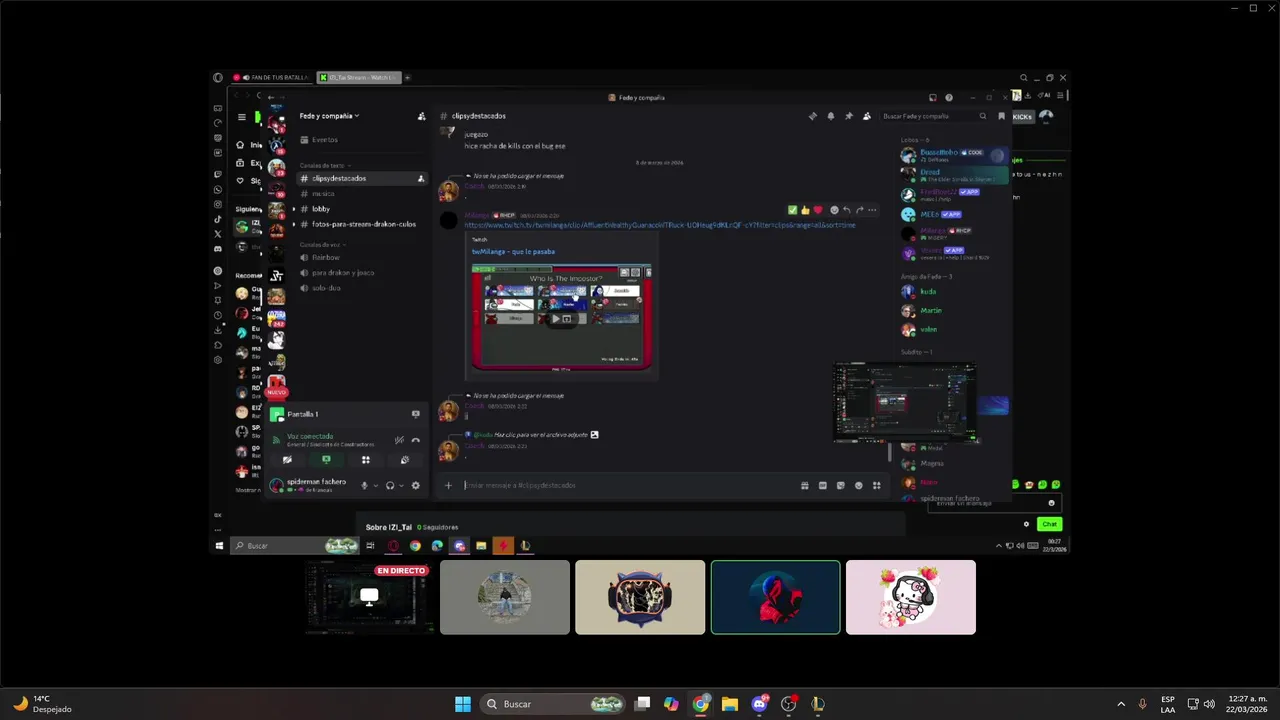Click the forward arrow on the message
The width and height of the screenshot is (1280, 720).
point(860,210)
